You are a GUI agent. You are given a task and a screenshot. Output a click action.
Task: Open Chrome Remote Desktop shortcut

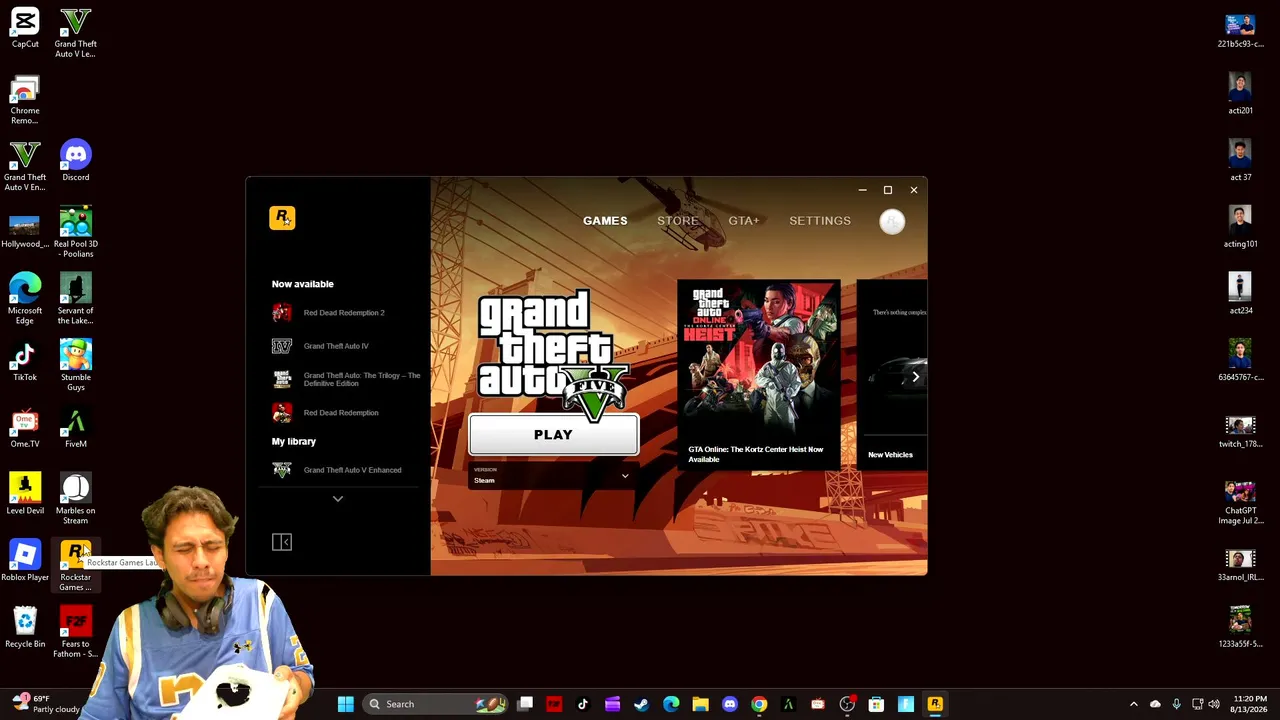pos(25,100)
